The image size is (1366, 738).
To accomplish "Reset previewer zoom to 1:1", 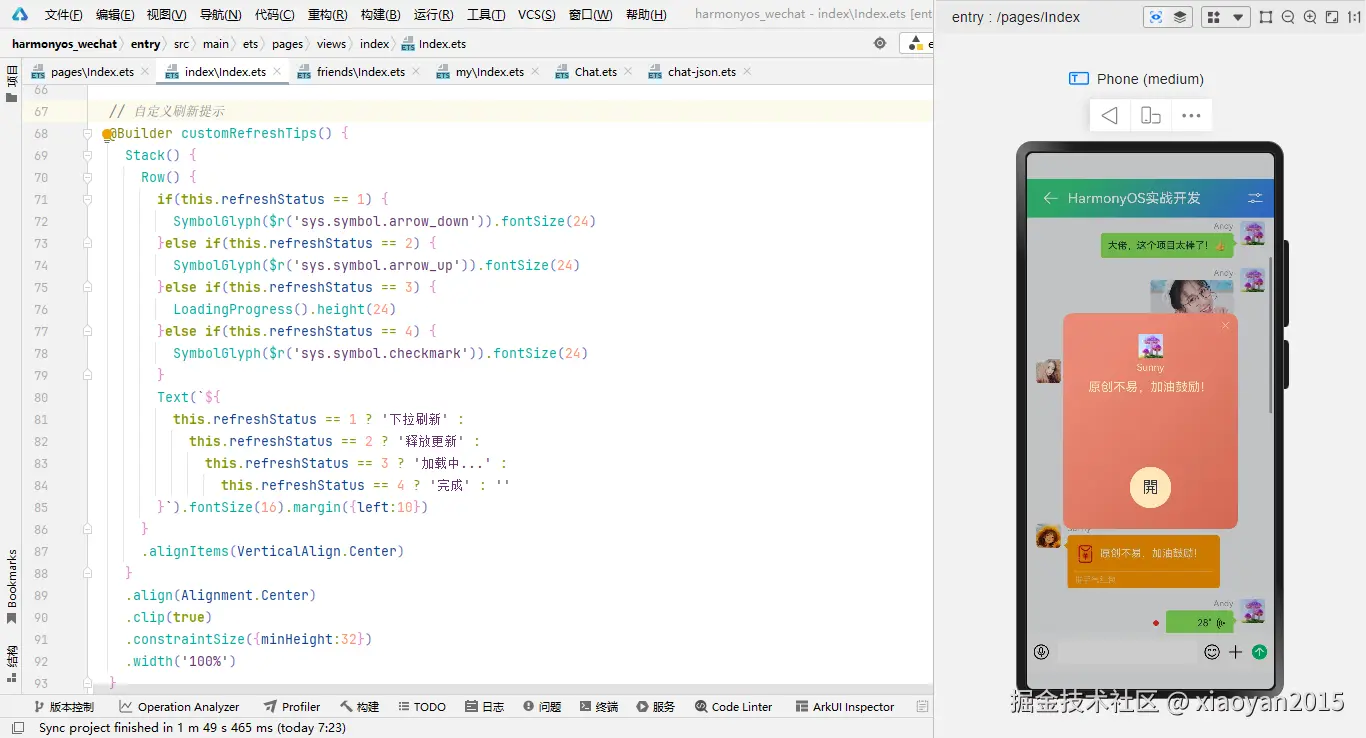I will [1355, 17].
